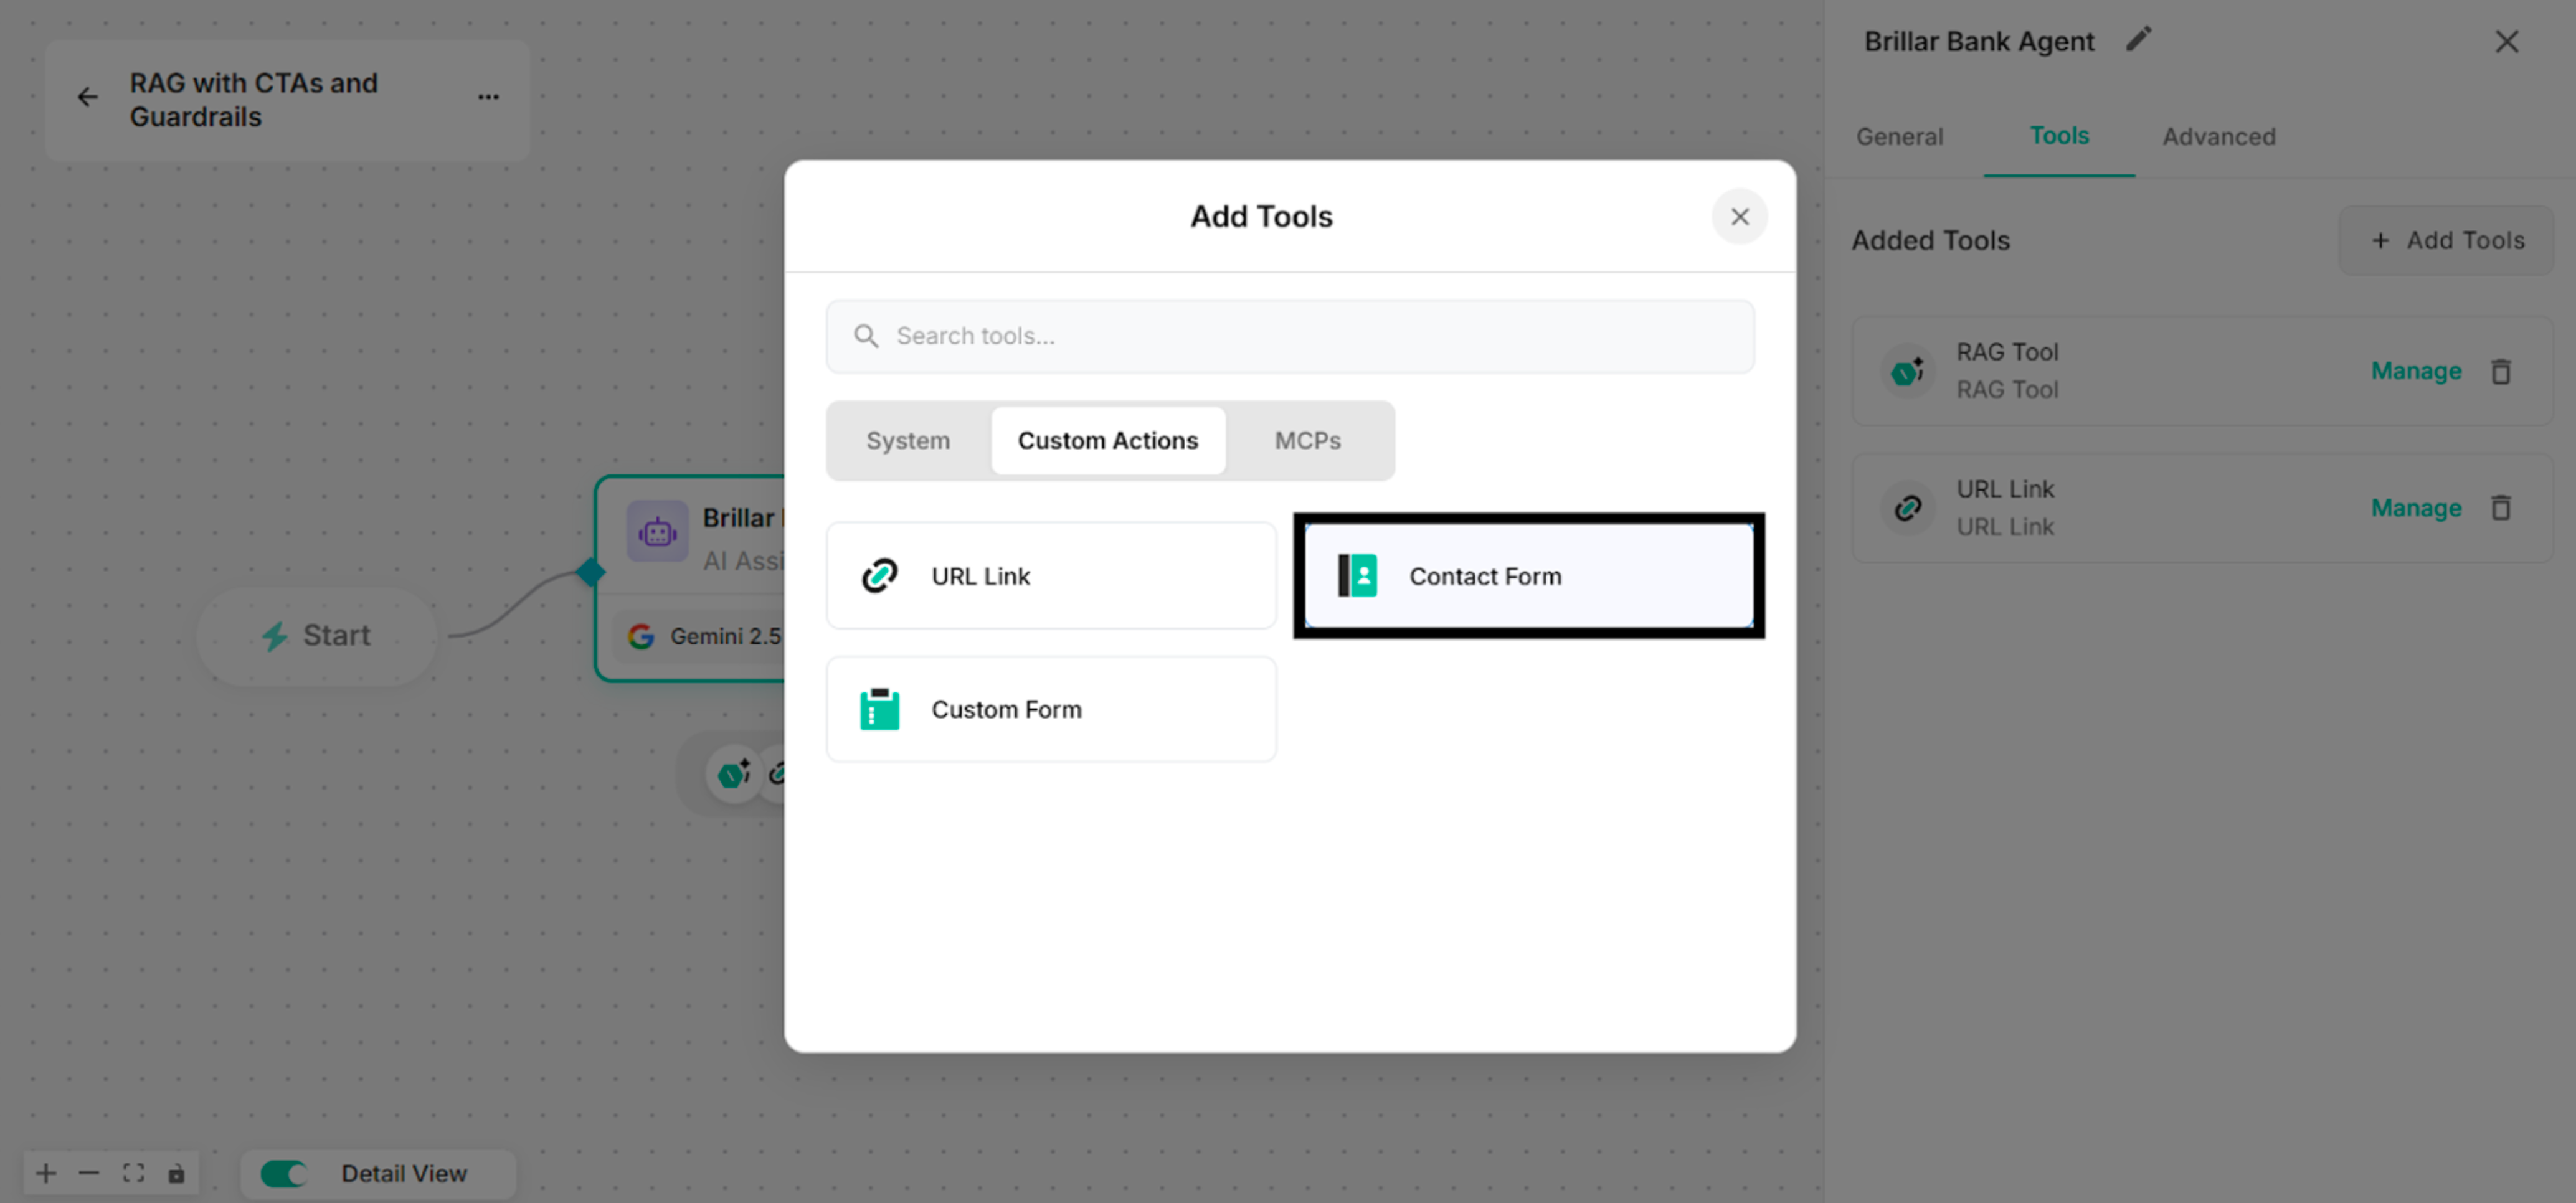
Task: Click the robot icon on the Brillar node
Action: click(657, 531)
